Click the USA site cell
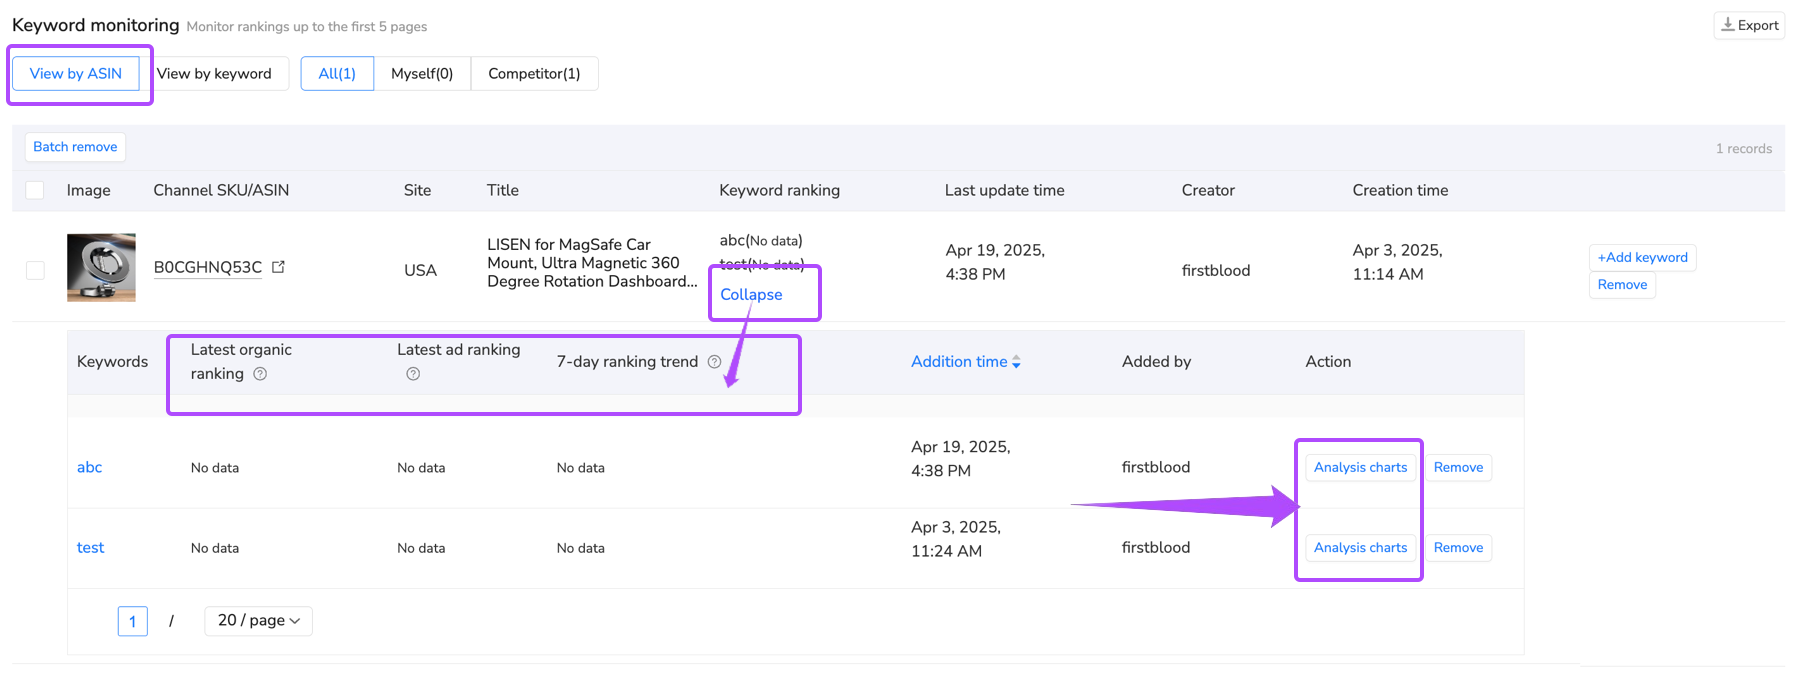1800x692 pixels. 420,270
